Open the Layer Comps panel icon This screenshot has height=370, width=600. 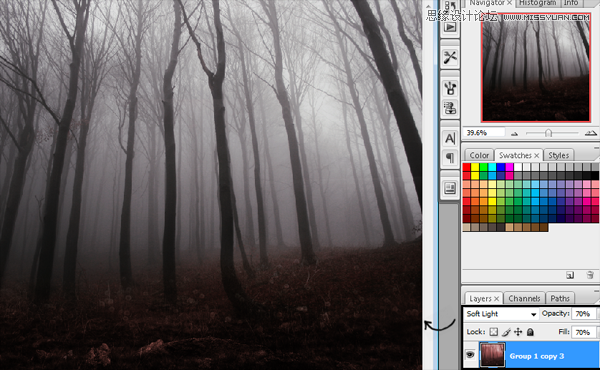tap(450, 188)
